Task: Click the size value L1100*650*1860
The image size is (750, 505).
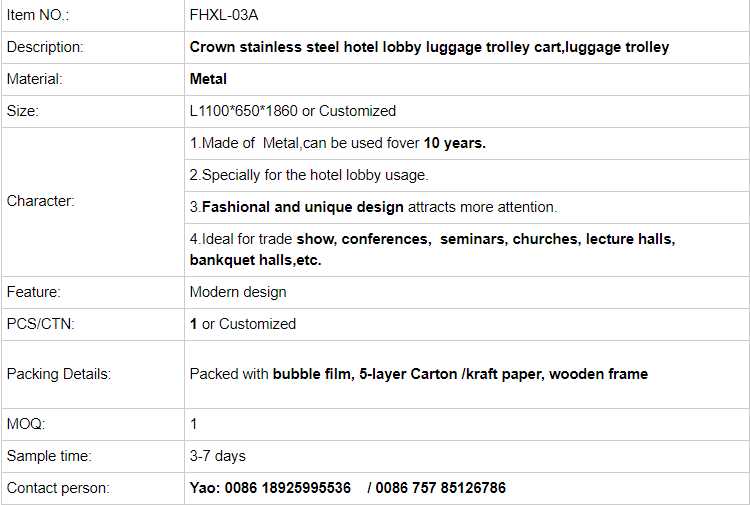Action: [292, 111]
